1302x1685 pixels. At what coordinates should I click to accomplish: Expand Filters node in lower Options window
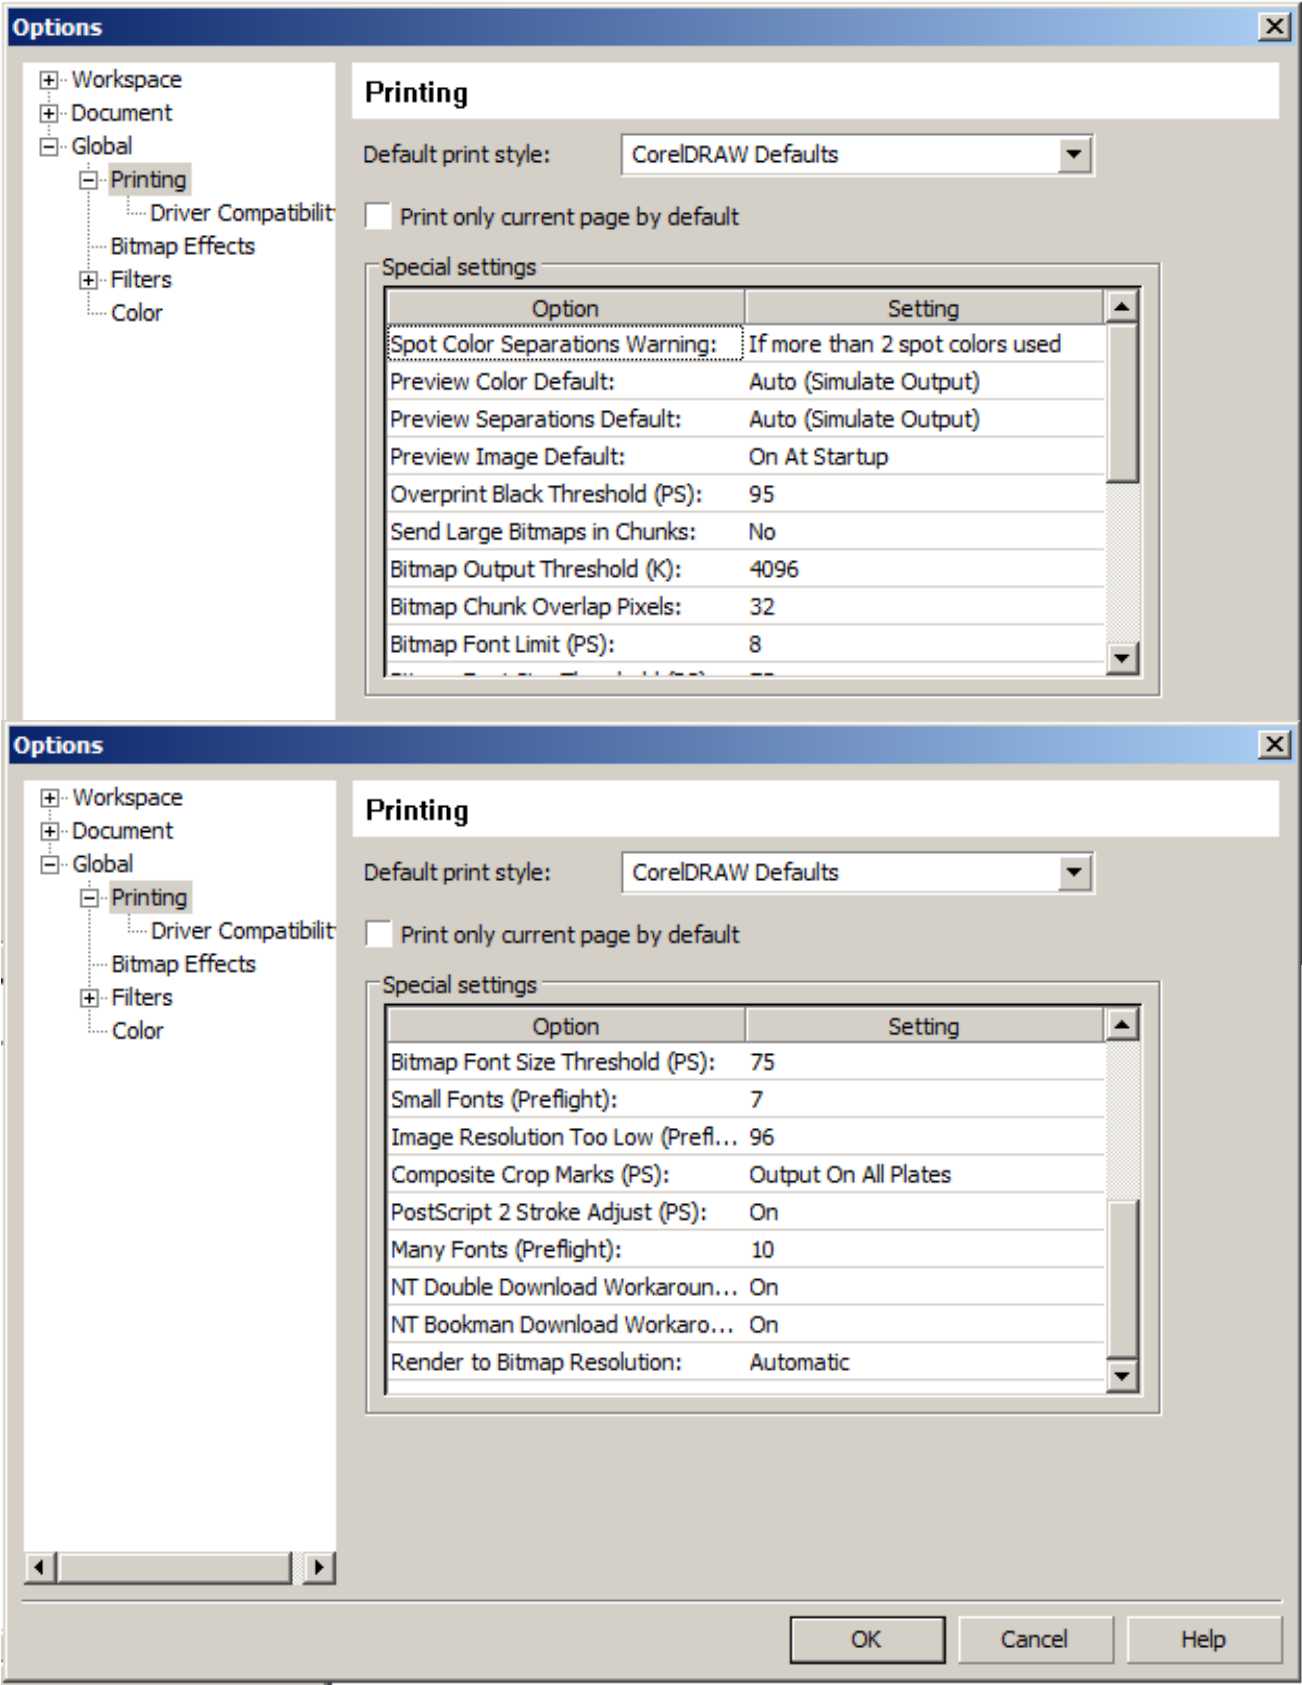pos(89,998)
